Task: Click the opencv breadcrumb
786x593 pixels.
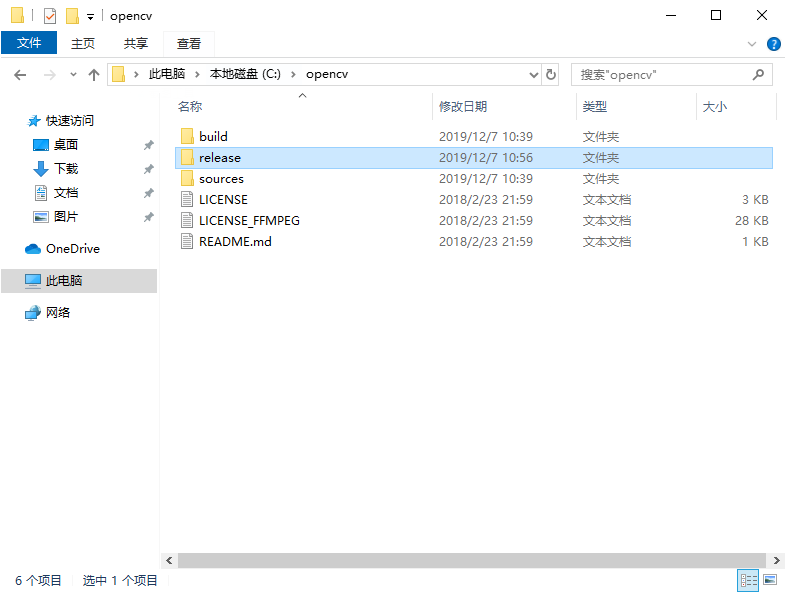Action: (x=327, y=74)
